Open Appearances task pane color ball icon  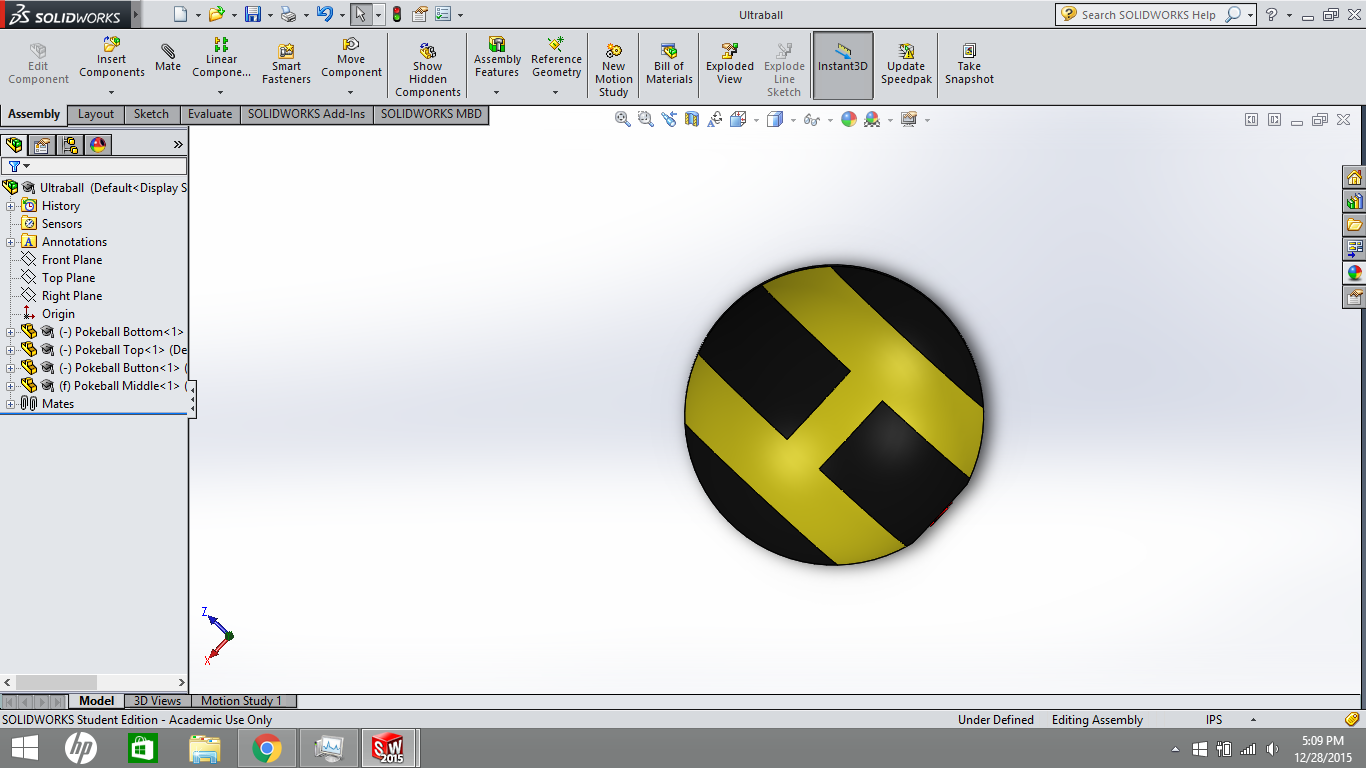[x=1355, y=273]
